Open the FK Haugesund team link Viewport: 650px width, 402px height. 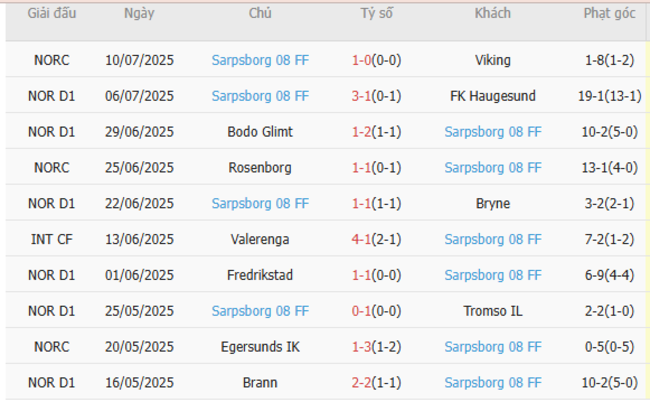click(x=493, y=96)
